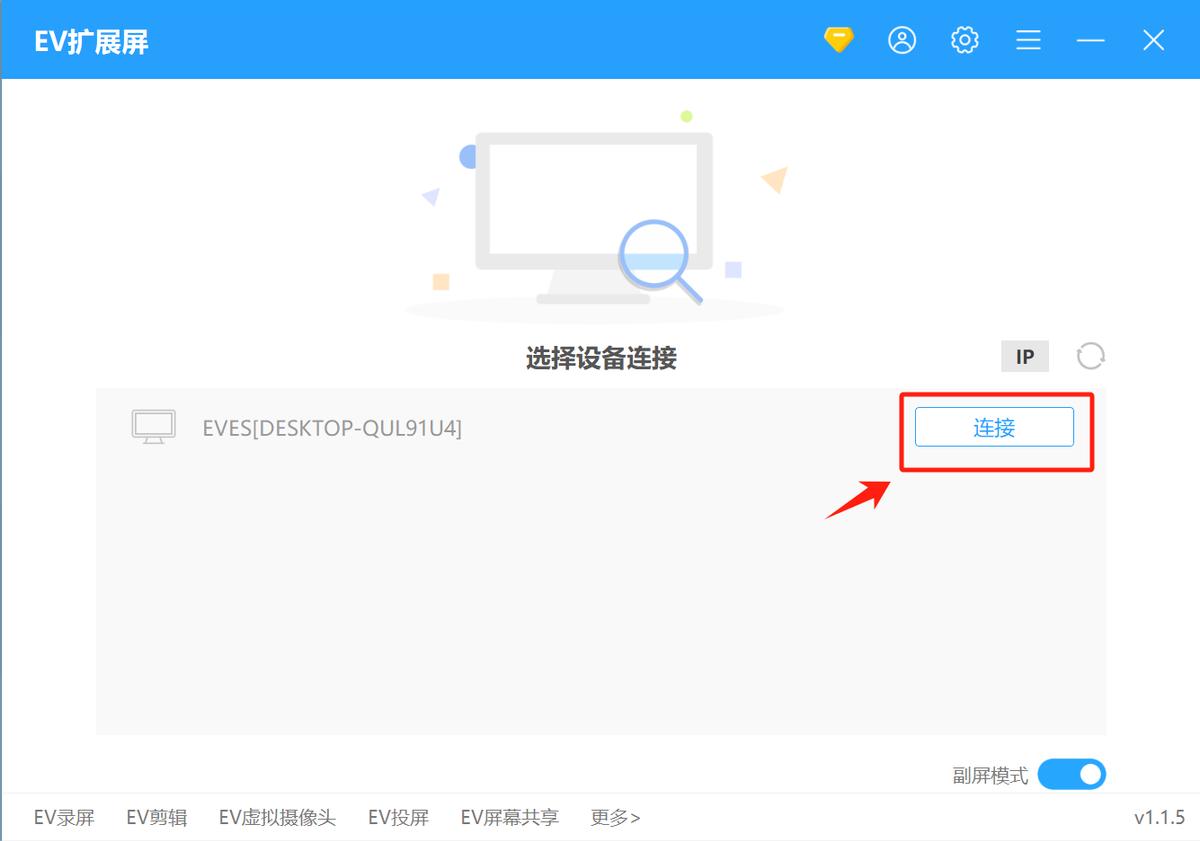Viewport: 1200px width, 841px height.
Task: Close the EV扩展屏 window
Action: [1153, 40]
